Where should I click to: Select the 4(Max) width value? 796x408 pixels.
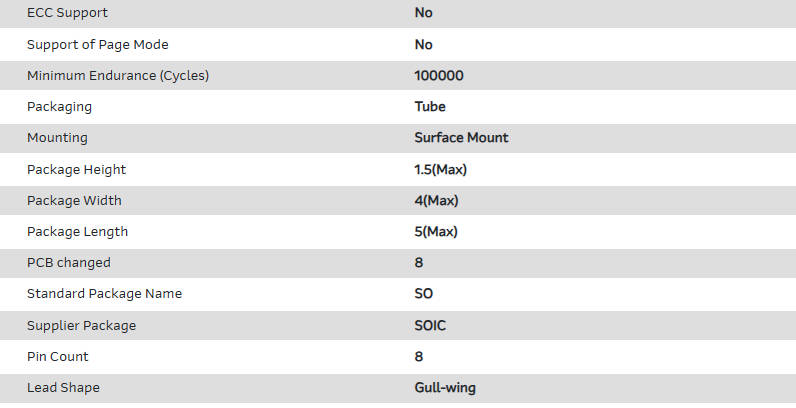tap(436, 200)
